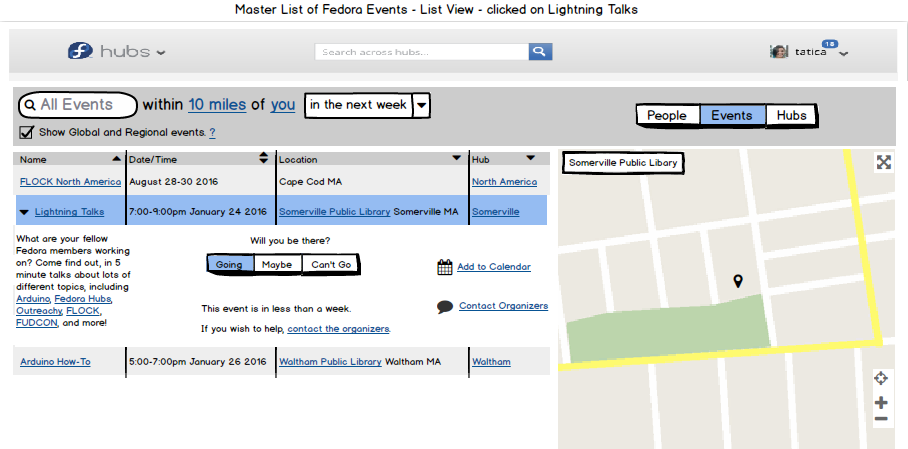Open the FLOCK North America event
The height and width of the screenshot is (449, 908).
click(x=71, y=181)
